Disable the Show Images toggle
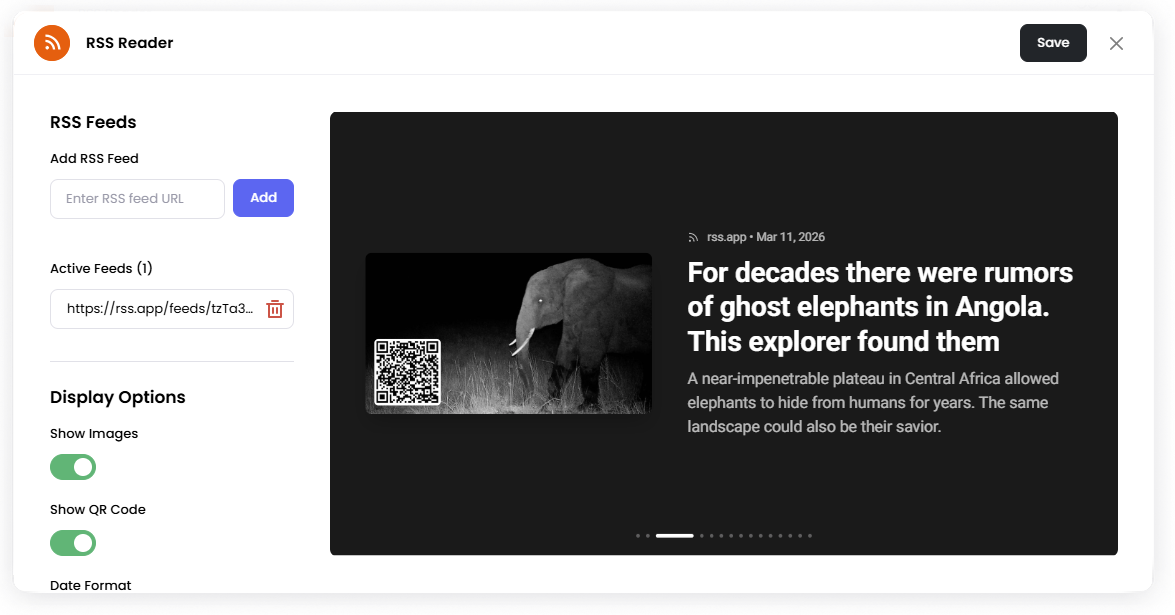The height and width of the screenshot is (615, 1175). click(73, 467)
